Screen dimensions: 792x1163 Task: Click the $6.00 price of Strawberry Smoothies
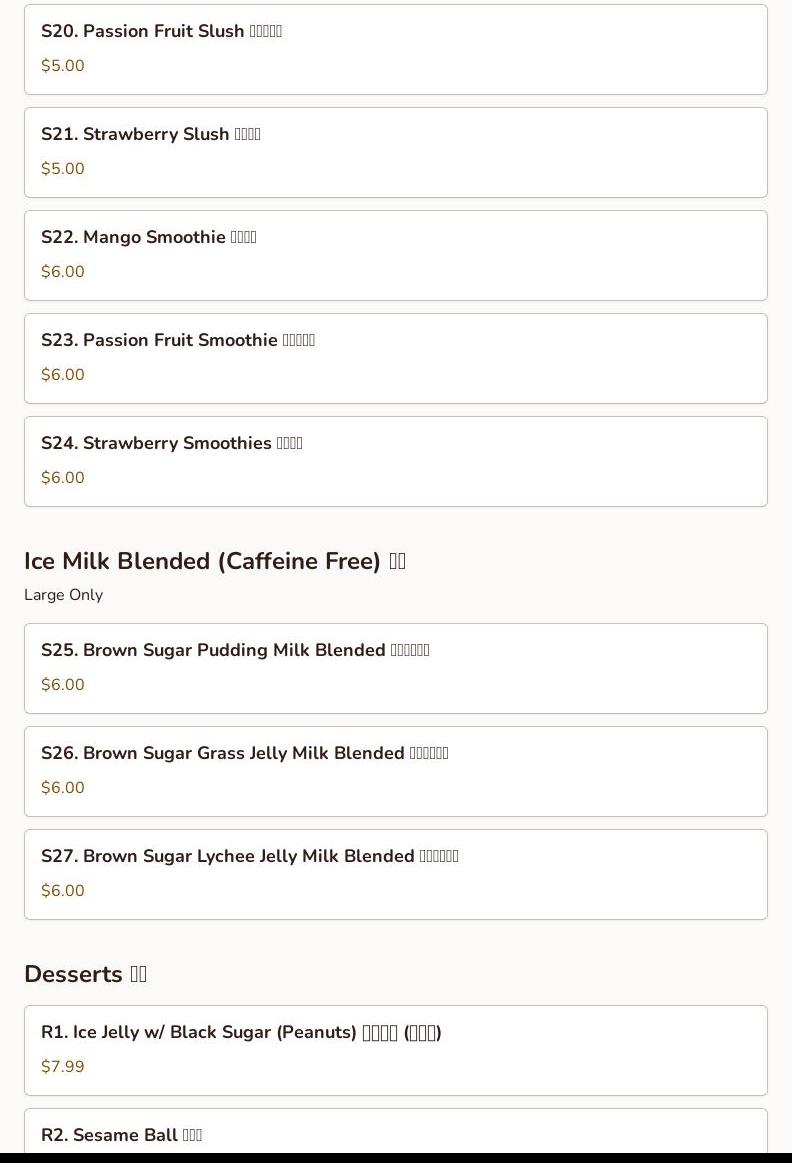click(x=63, y=478)
